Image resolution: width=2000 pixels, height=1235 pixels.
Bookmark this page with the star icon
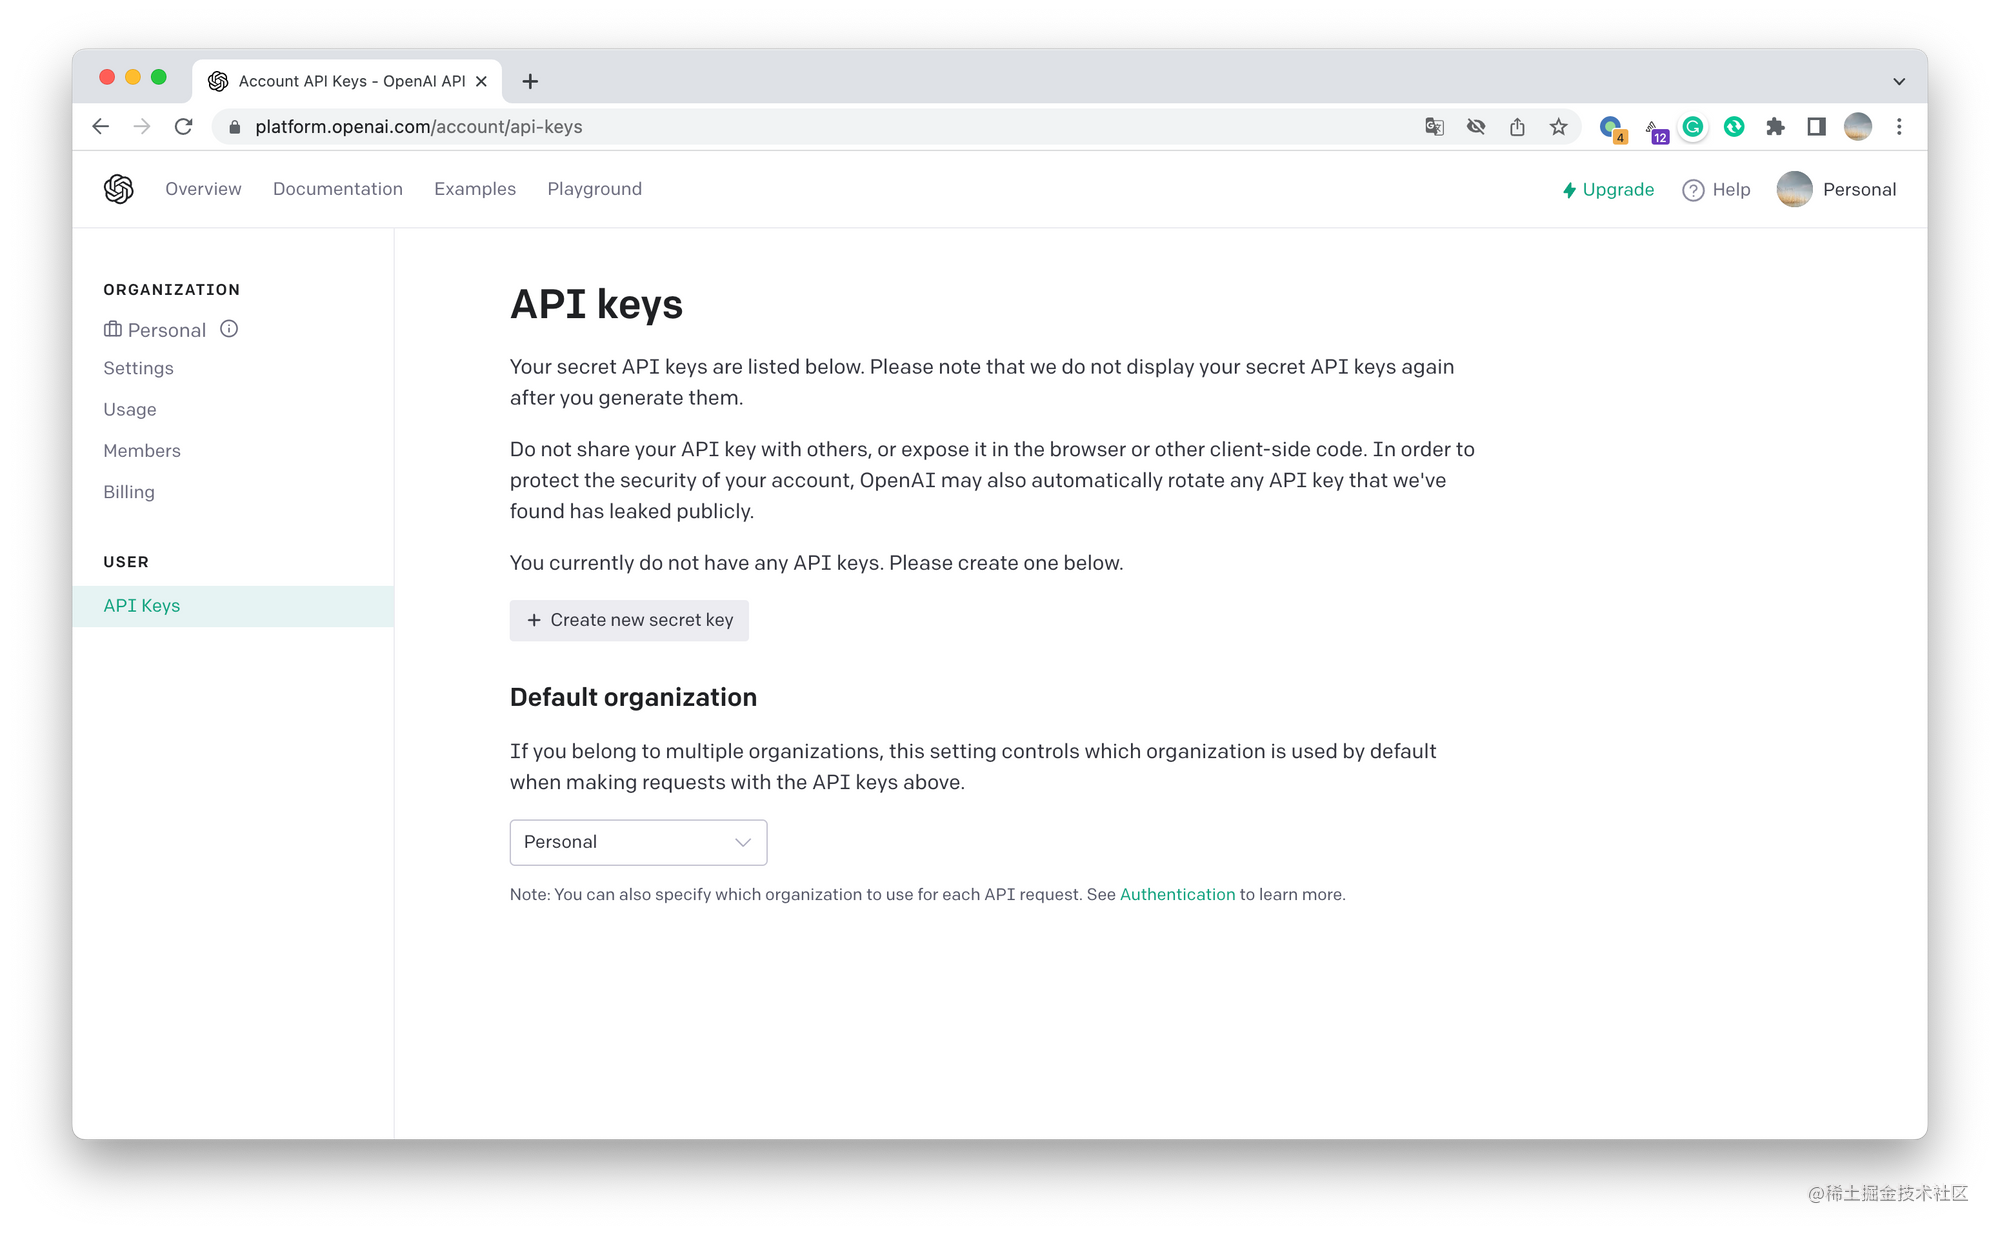pyautogui.click(x=1558, y=127)
